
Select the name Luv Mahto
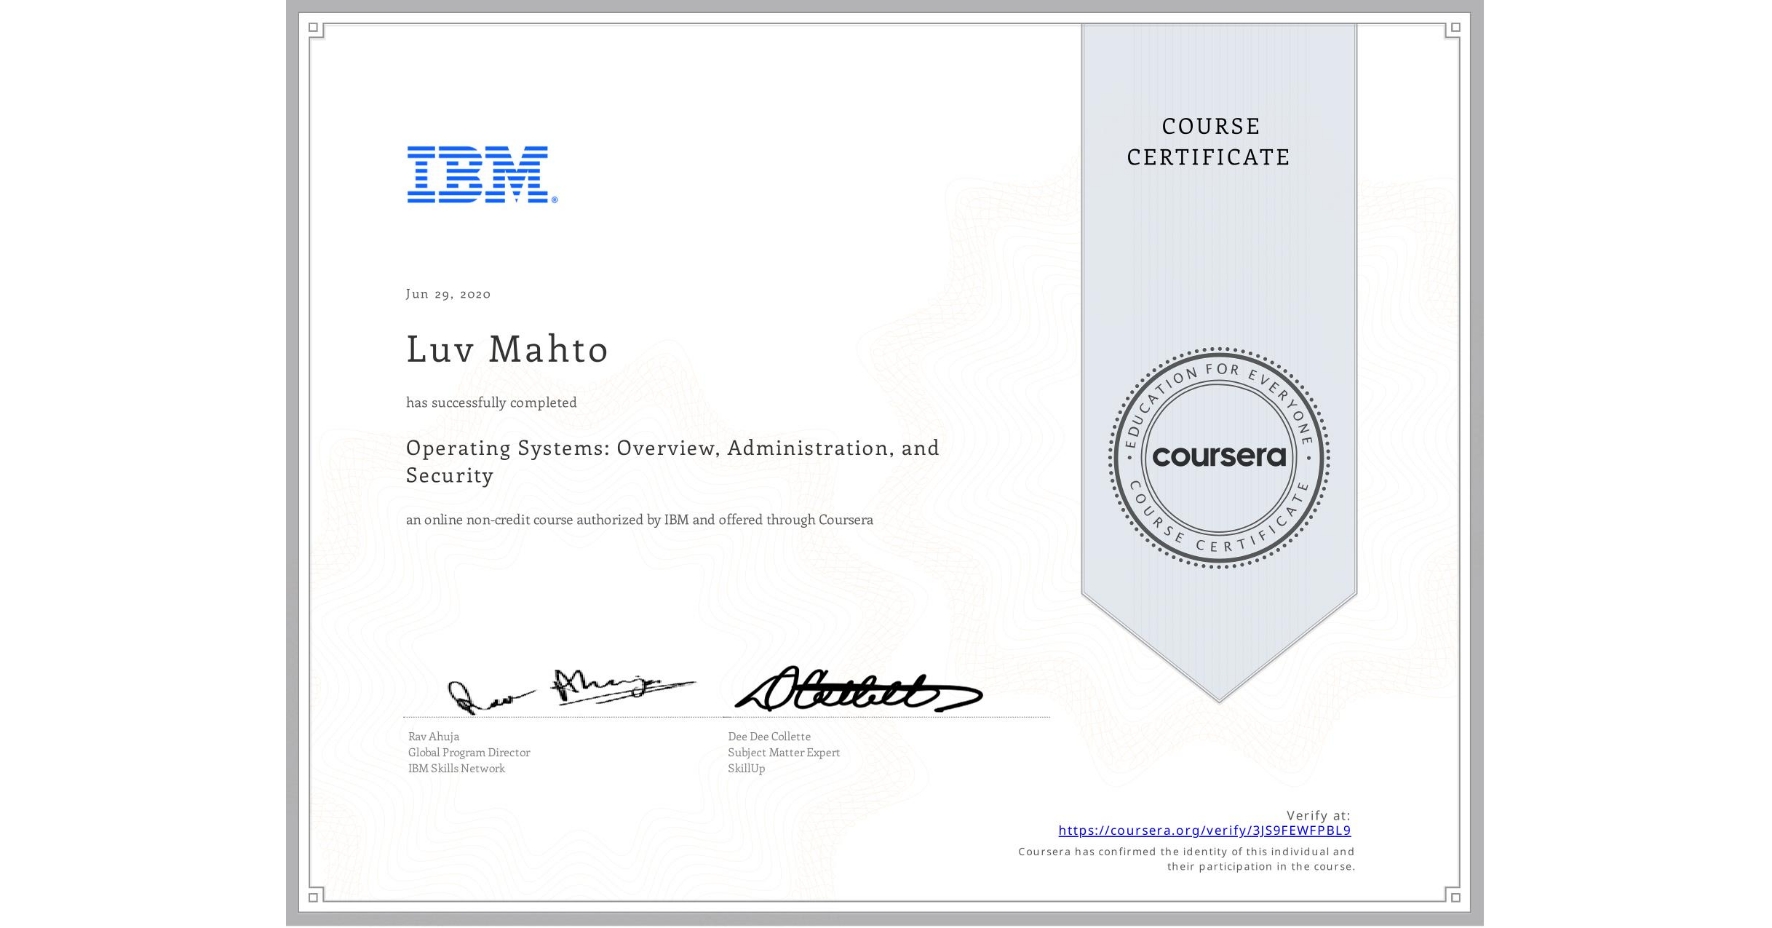pos(506,349)
